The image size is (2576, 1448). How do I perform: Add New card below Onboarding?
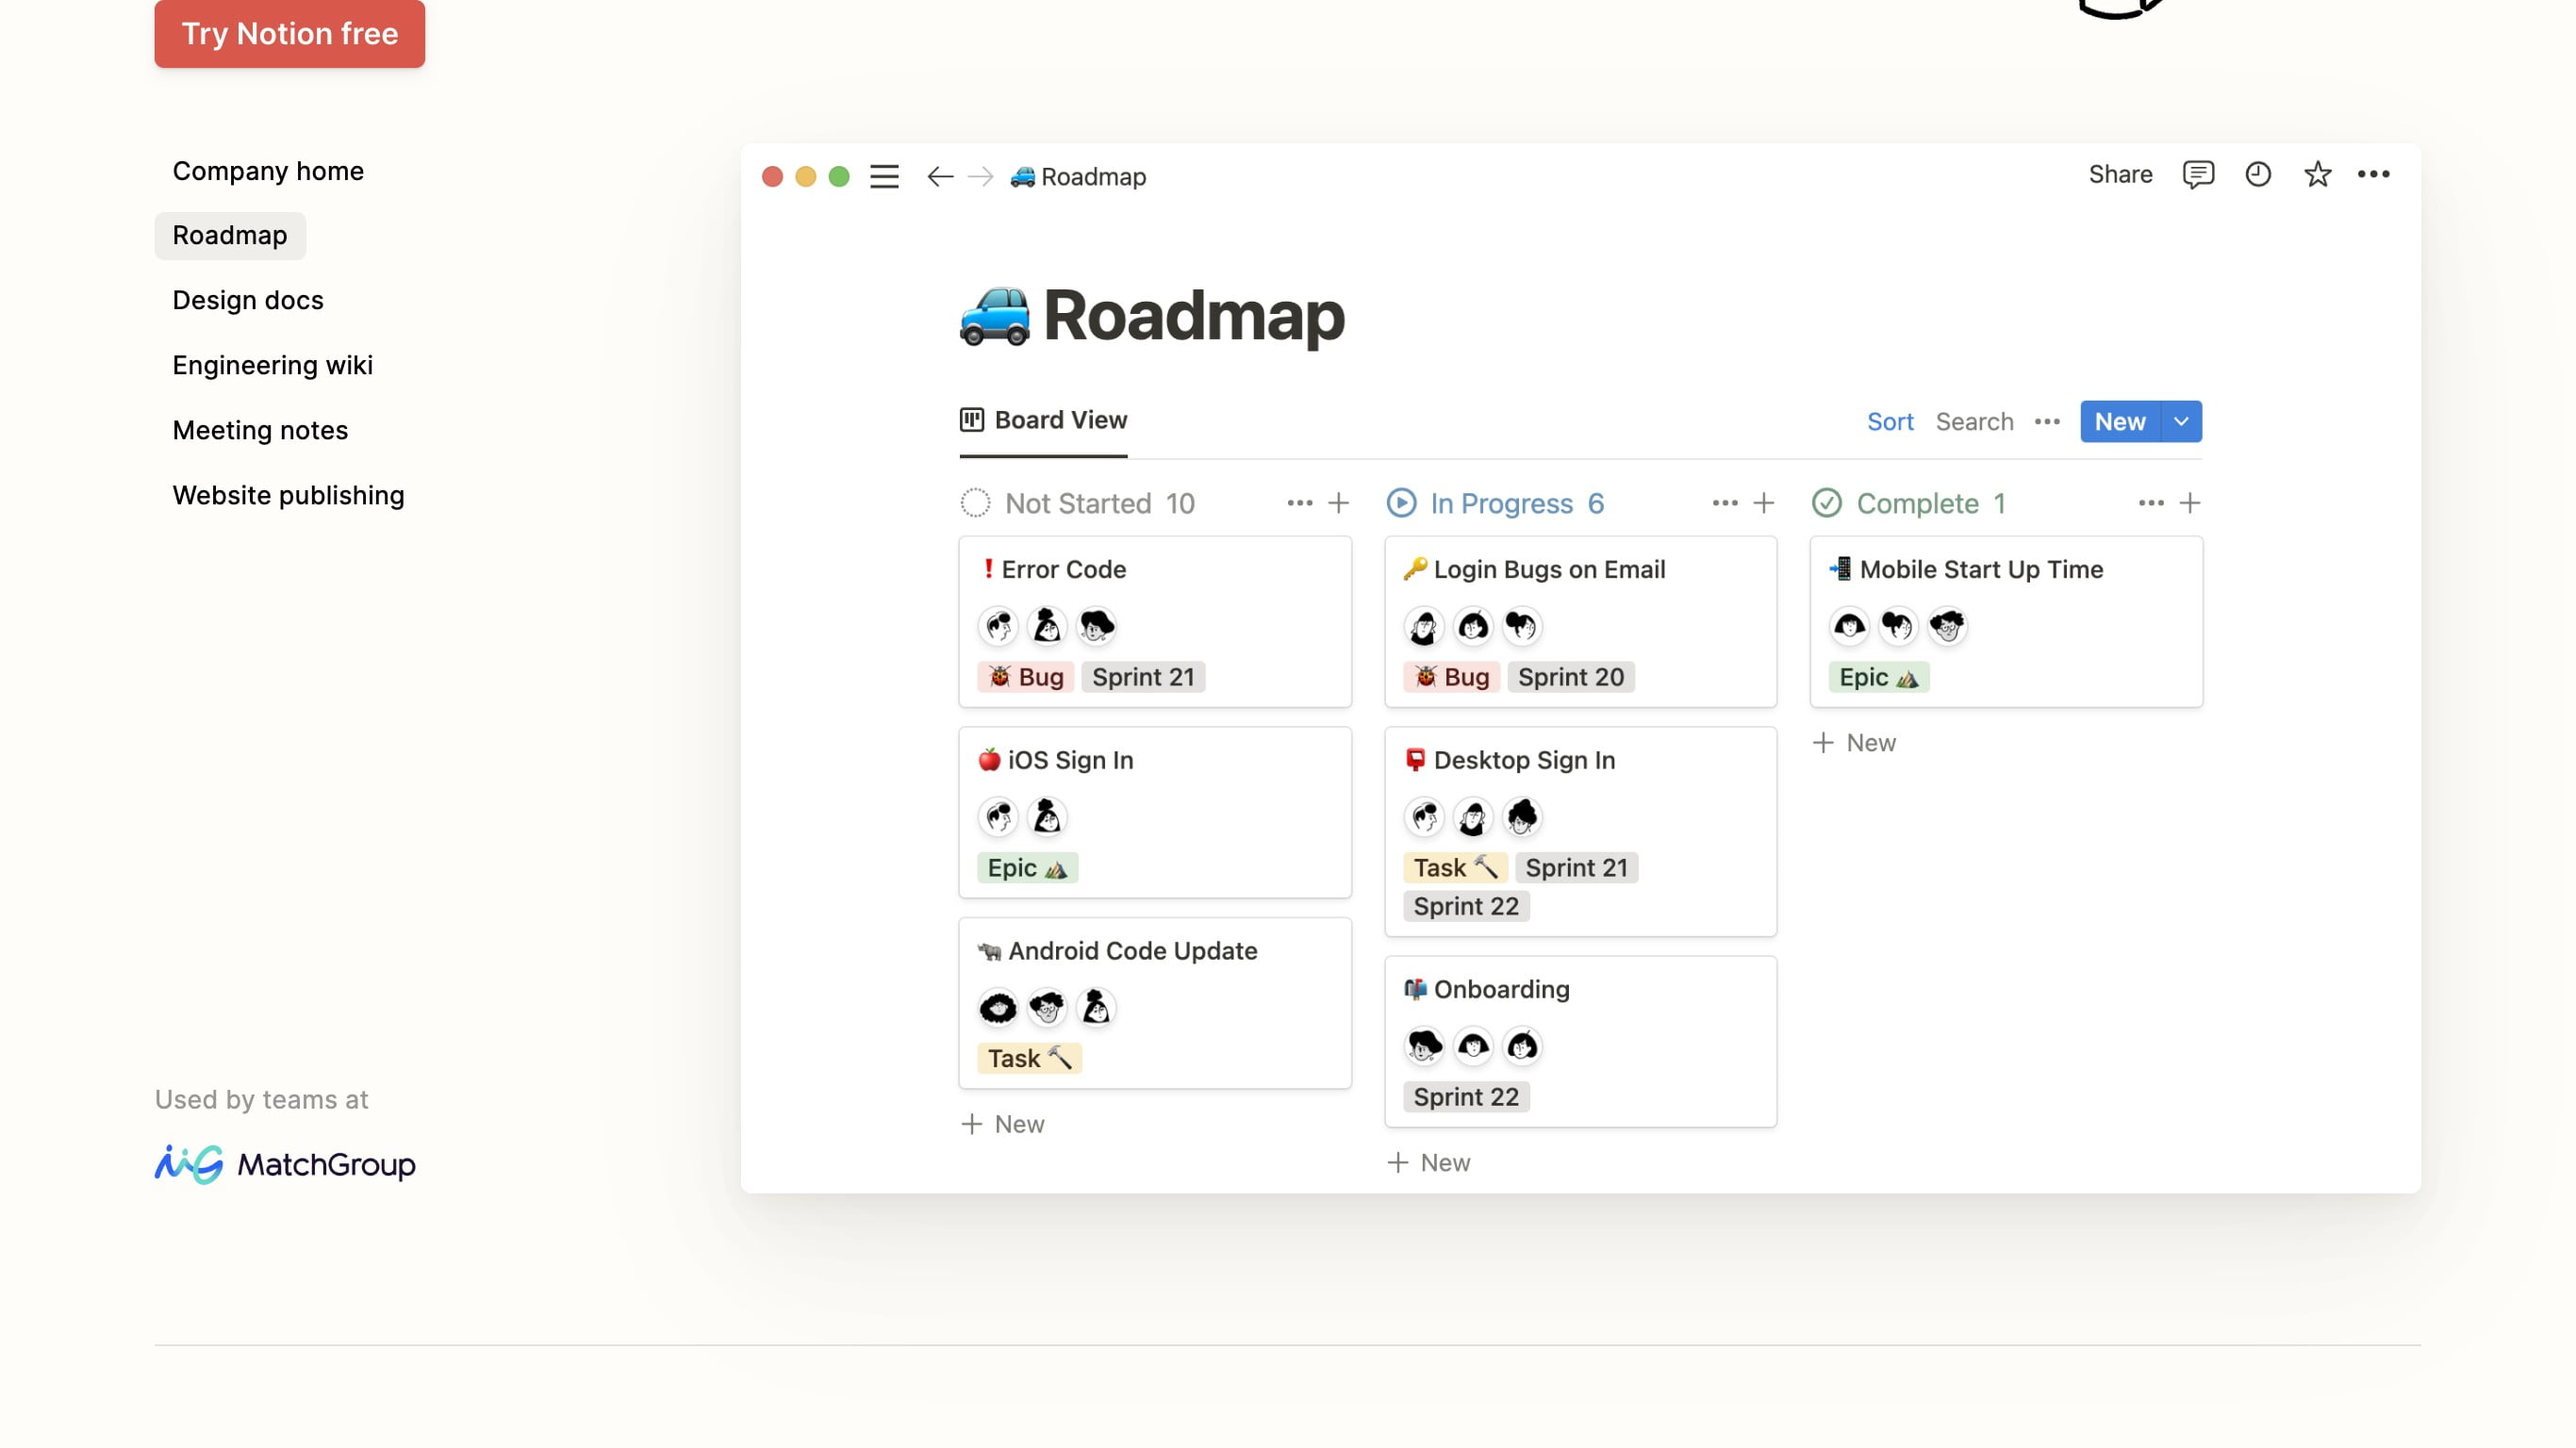pyautogui.click(x=1429, y=1162)
